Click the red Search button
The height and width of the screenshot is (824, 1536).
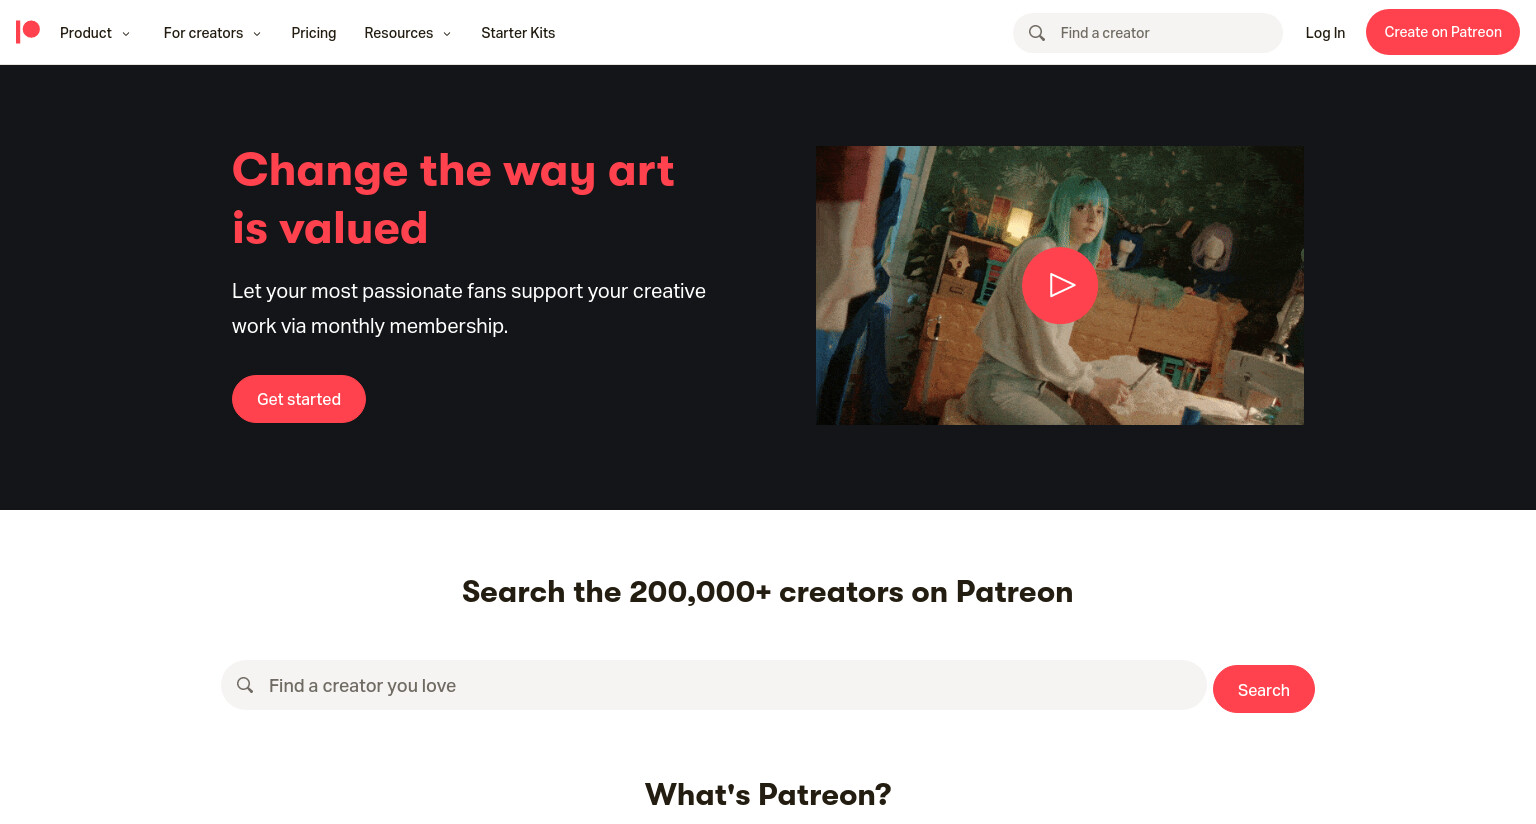point(1264,689)
